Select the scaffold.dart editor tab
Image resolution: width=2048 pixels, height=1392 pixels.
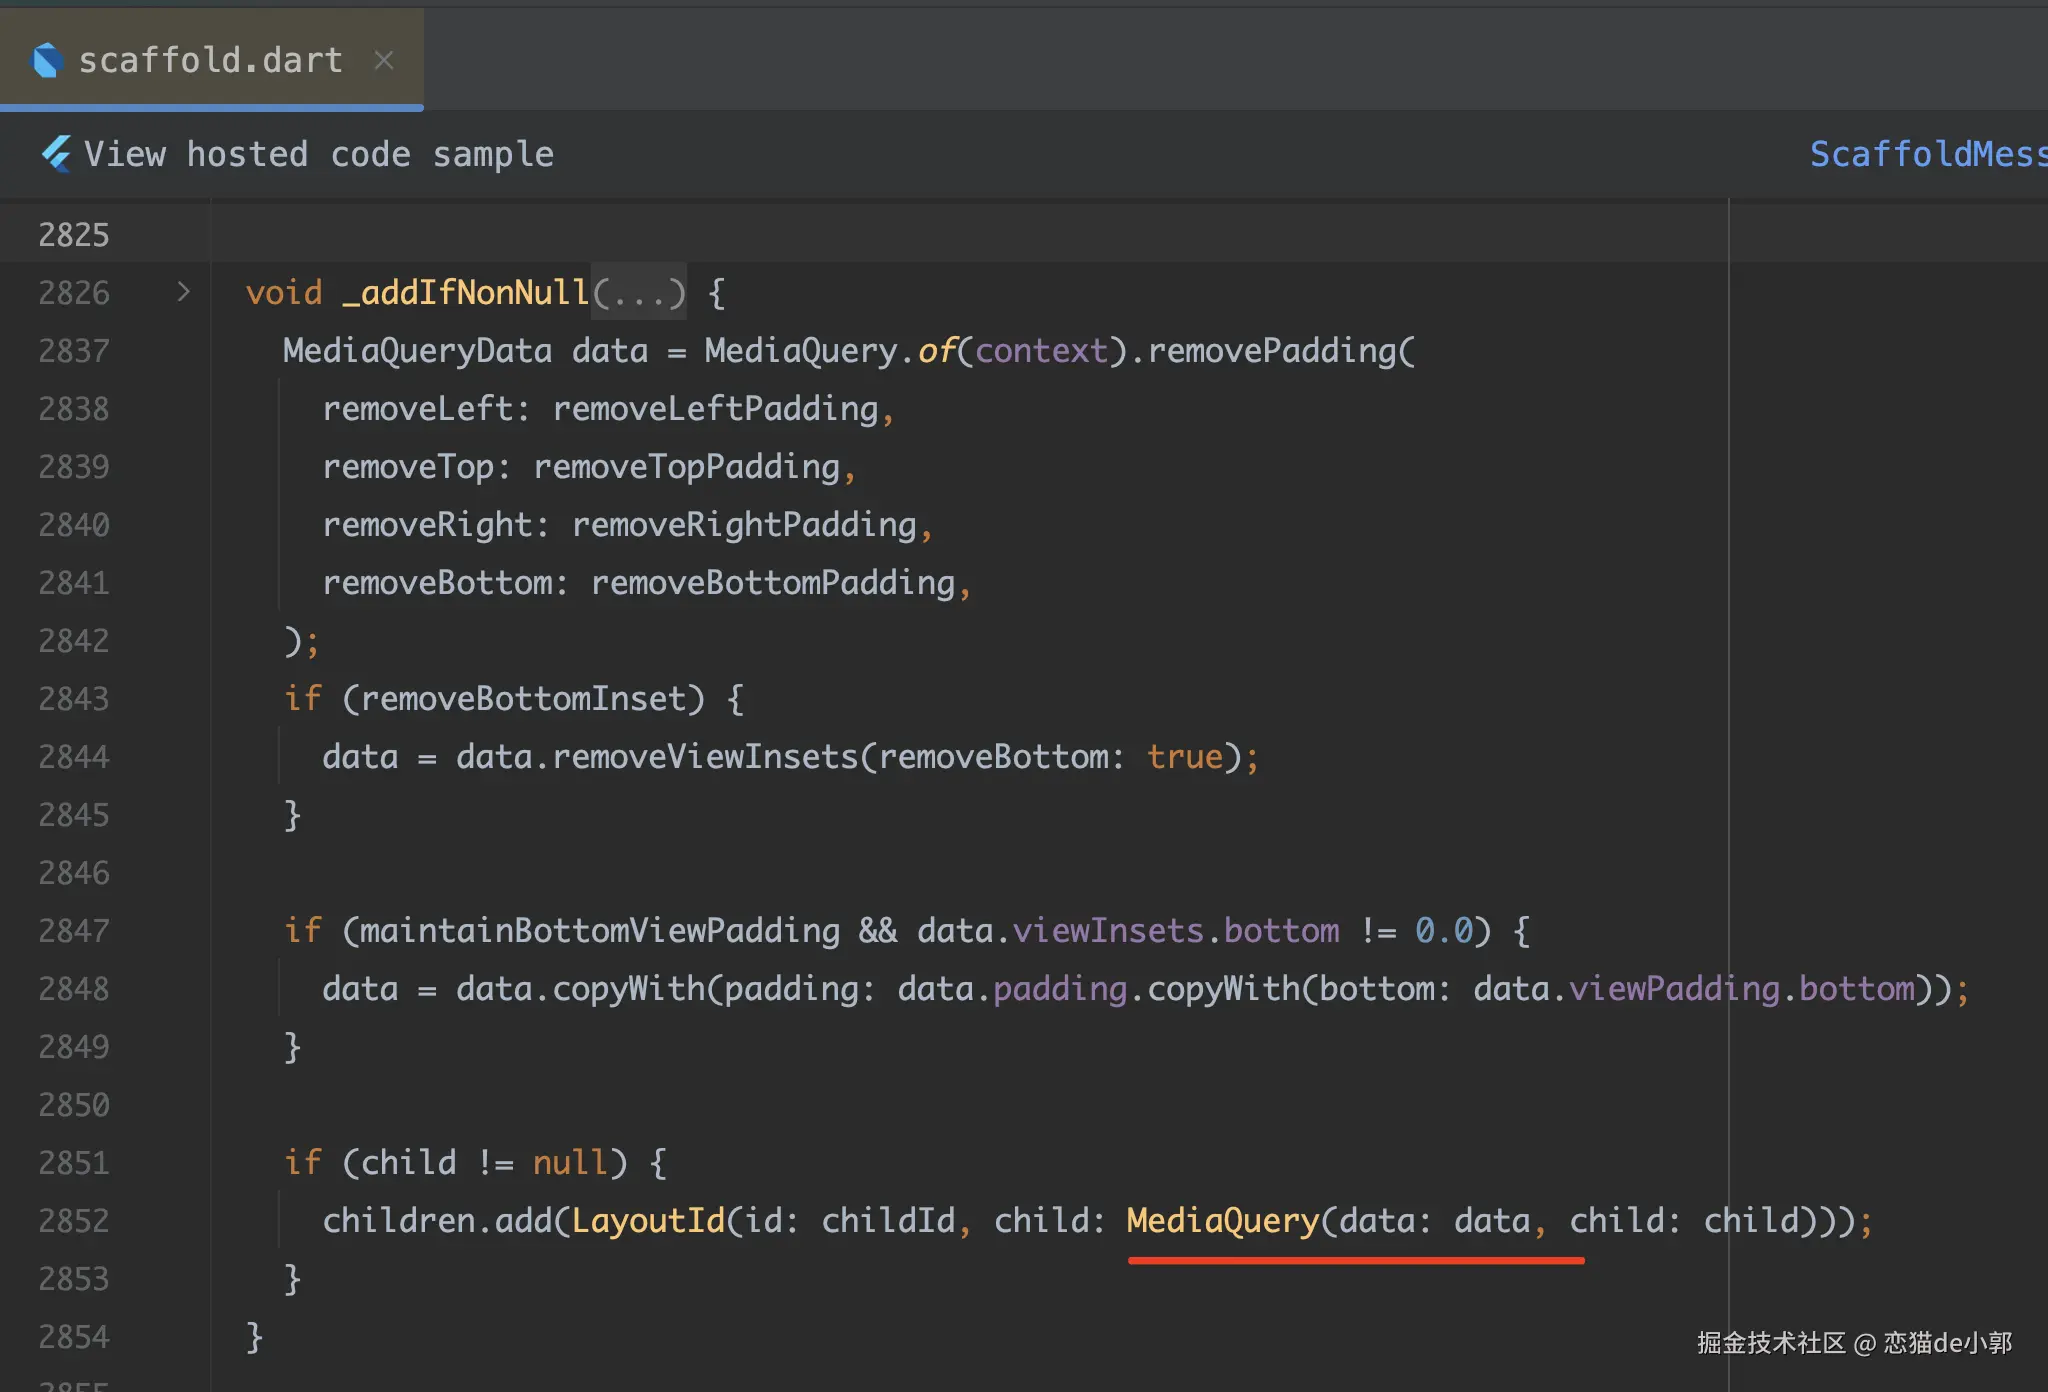point(210,60)
